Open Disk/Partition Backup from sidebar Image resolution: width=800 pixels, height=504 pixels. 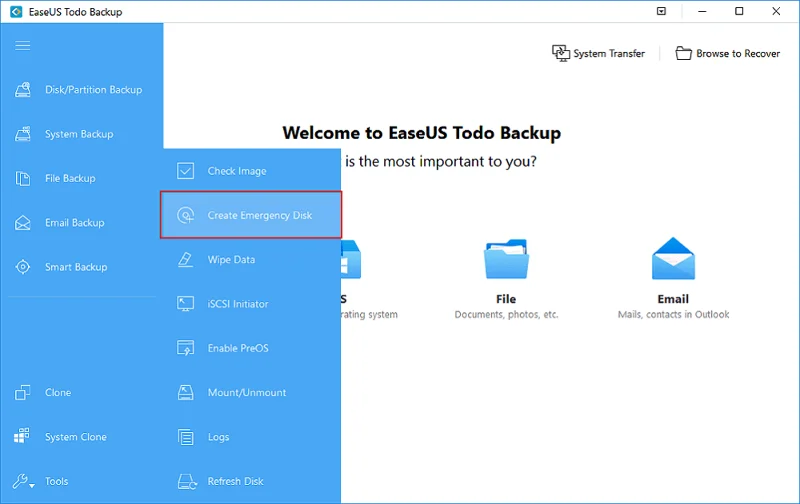tap(80, 90)
